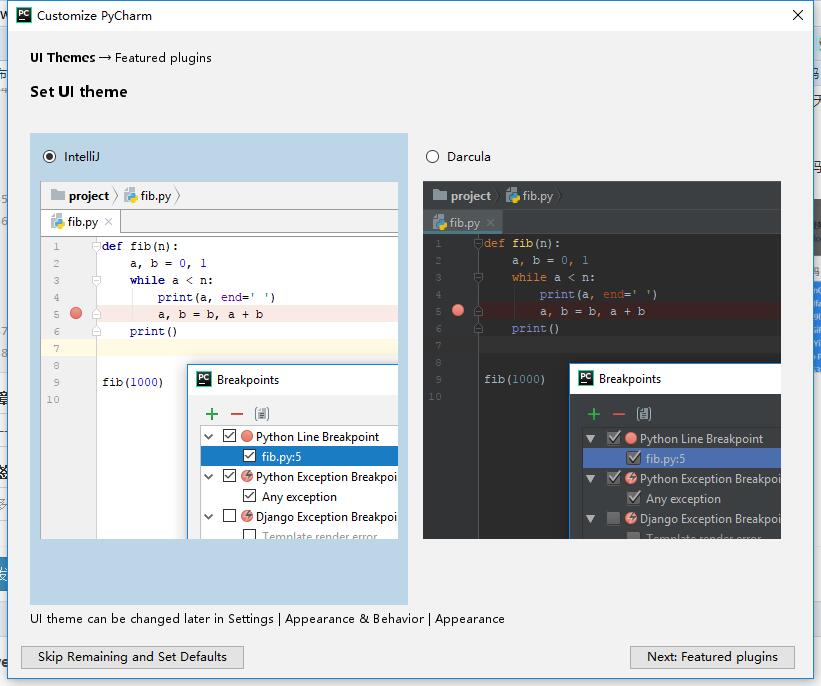Toggle fib.py:5 checkbox in light preview

250,456
